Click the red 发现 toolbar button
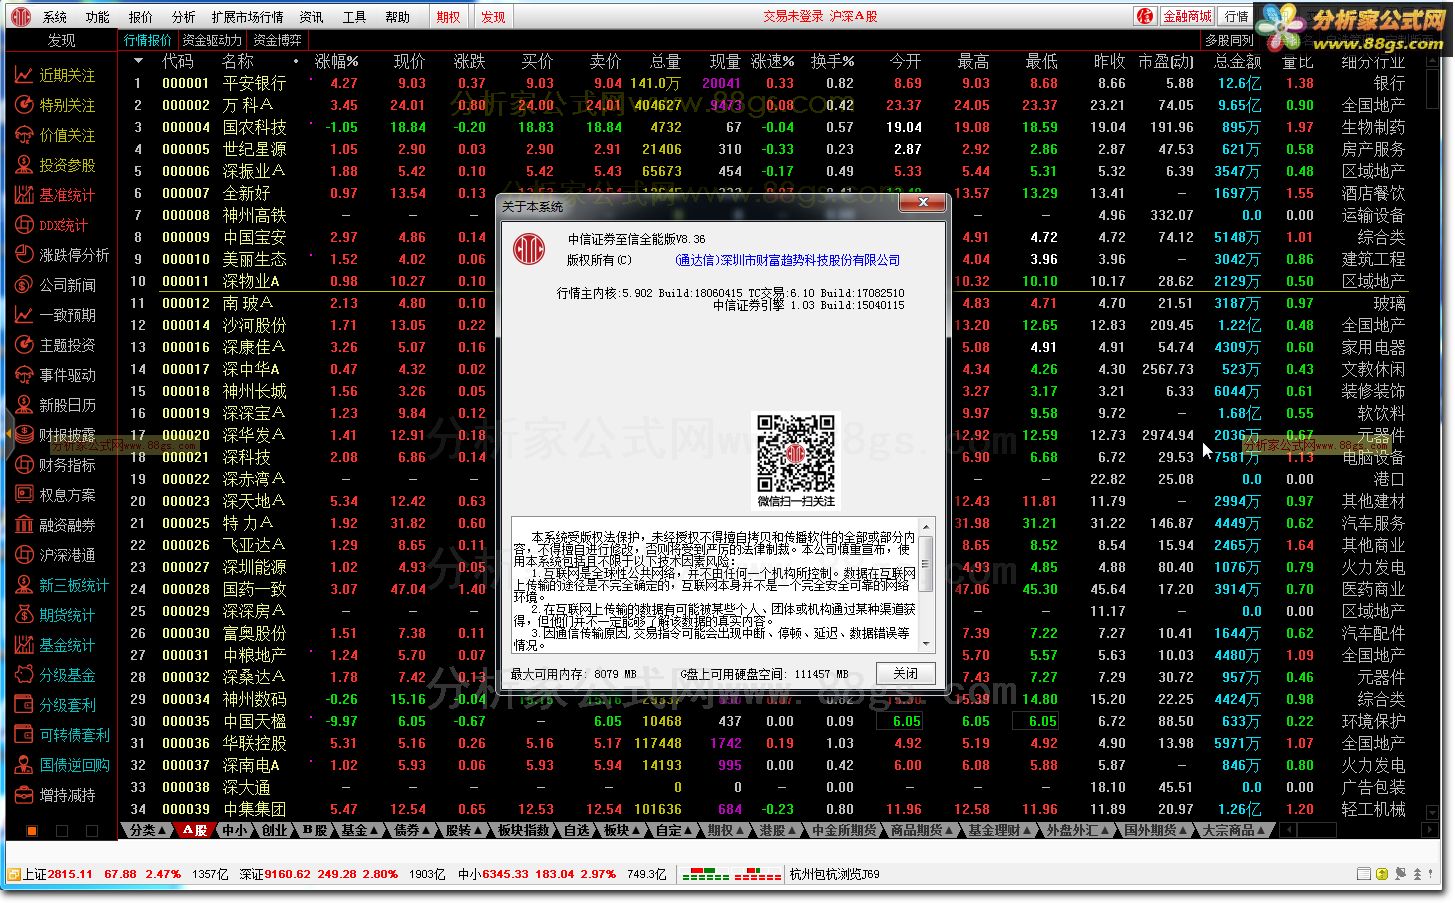 coord(493,17)
